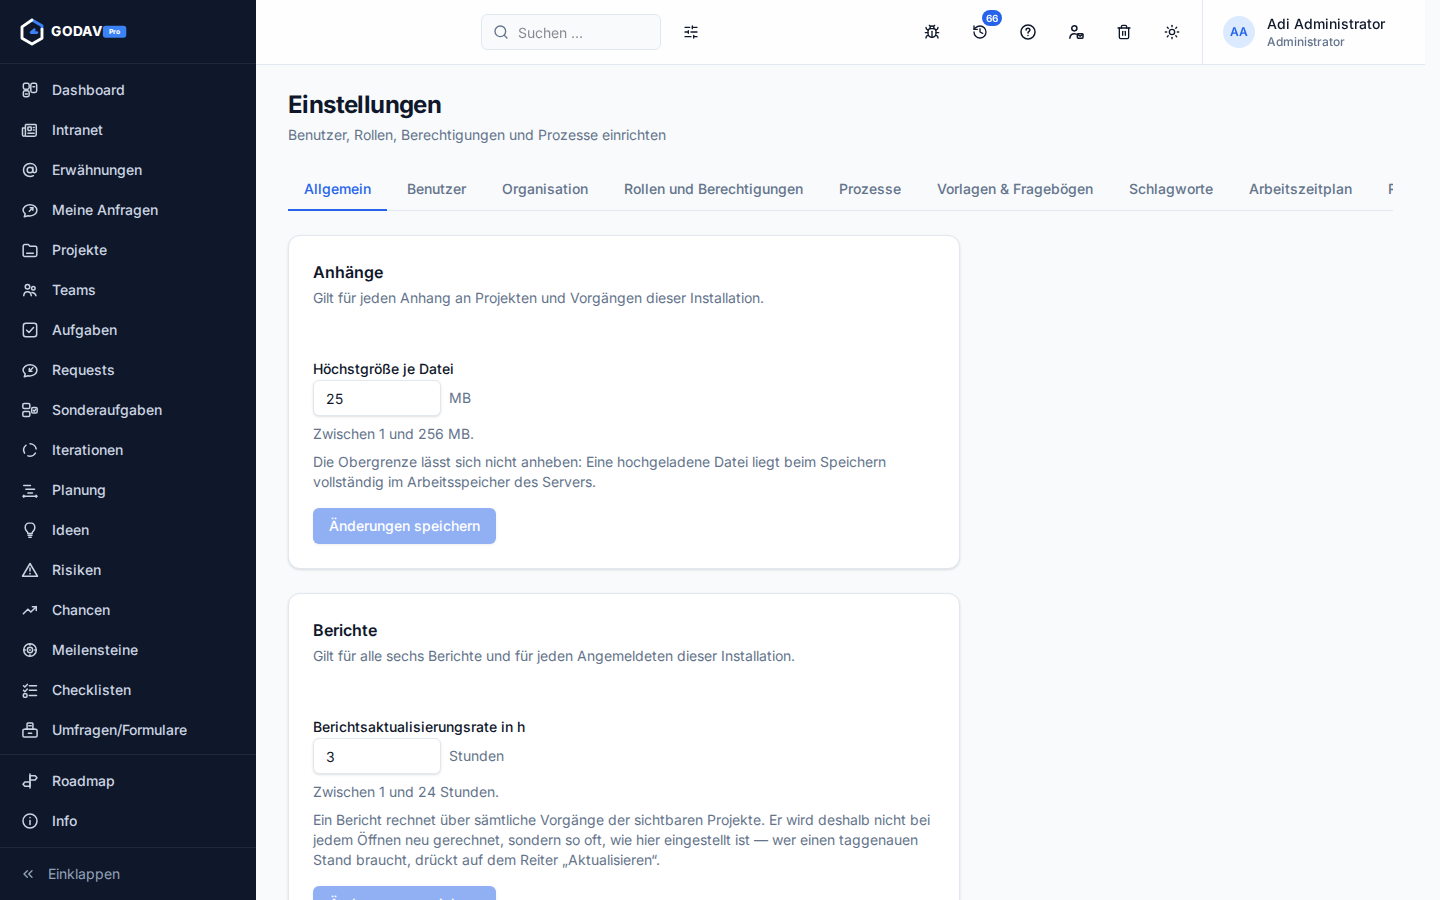This screenshot has width=1440, height=900.
Task: Open Iterationen in the sidebar
Action: [x=128, y=450]
